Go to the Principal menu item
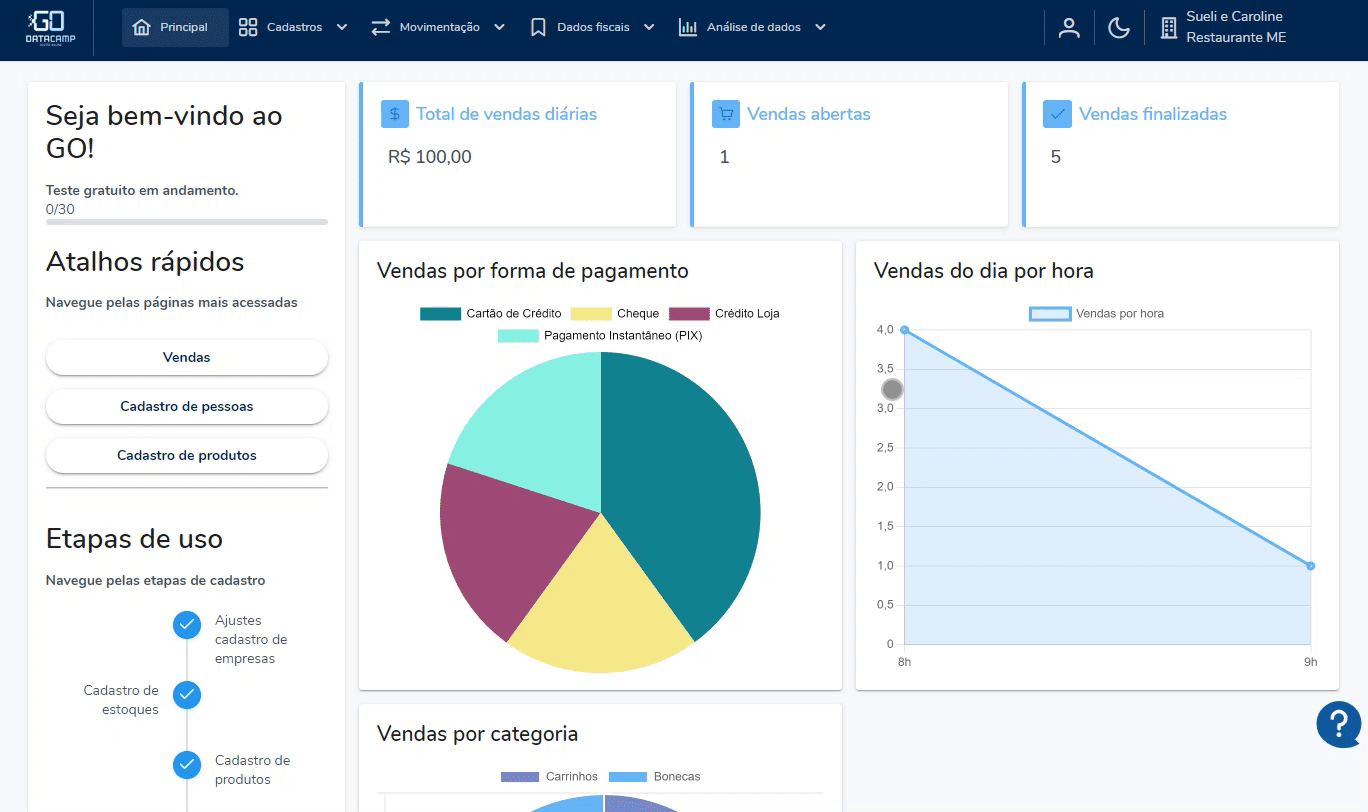This screenshot has height=812, width=1368. pyautogui.click(x=175, y=27)
